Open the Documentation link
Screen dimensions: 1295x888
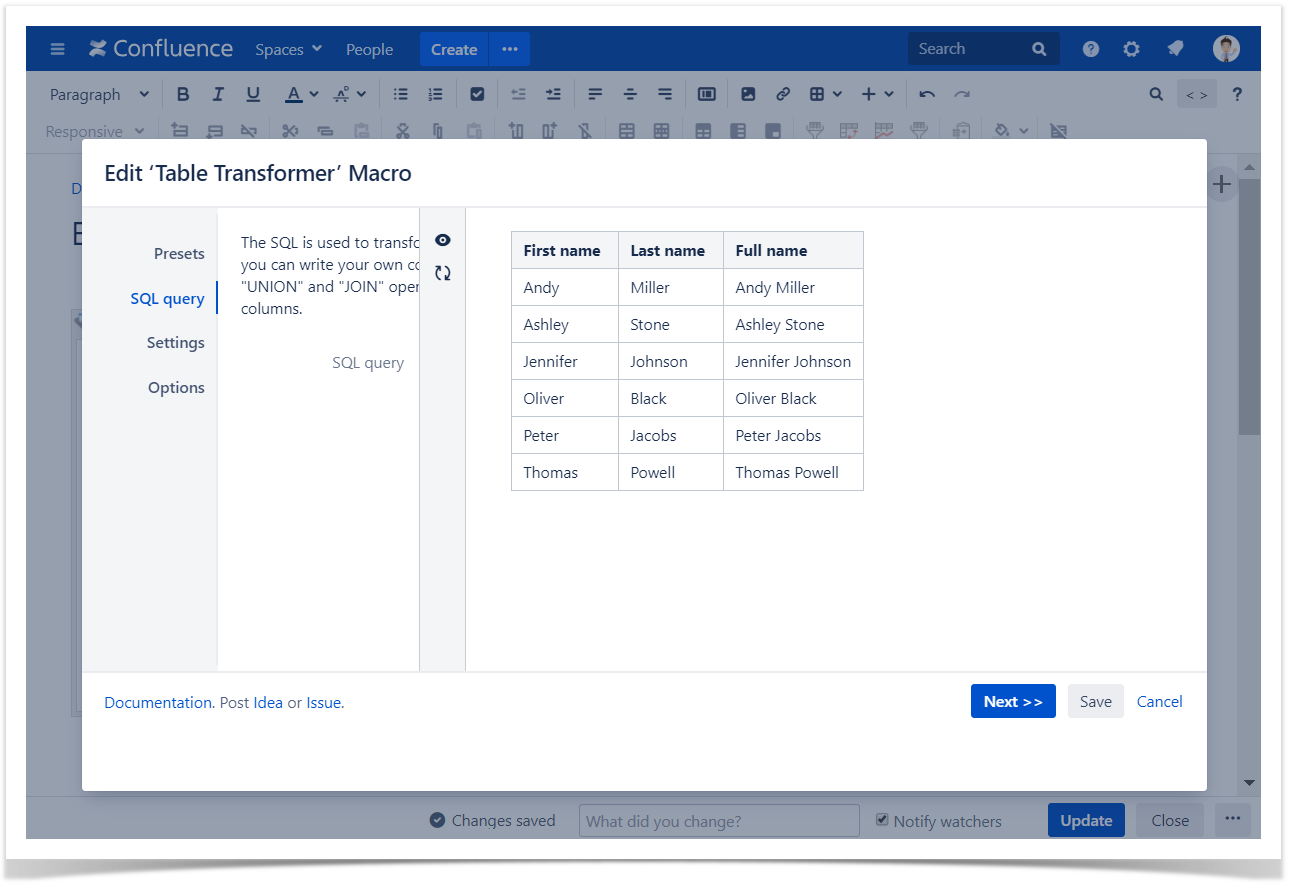(x=157, y=703)
